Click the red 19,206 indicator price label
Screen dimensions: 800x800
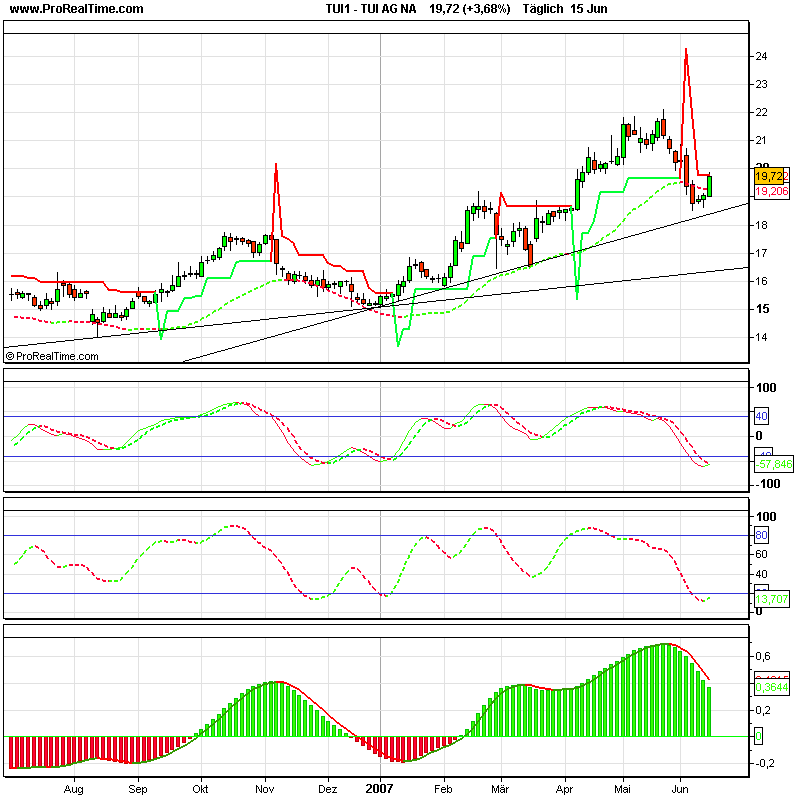770,189
